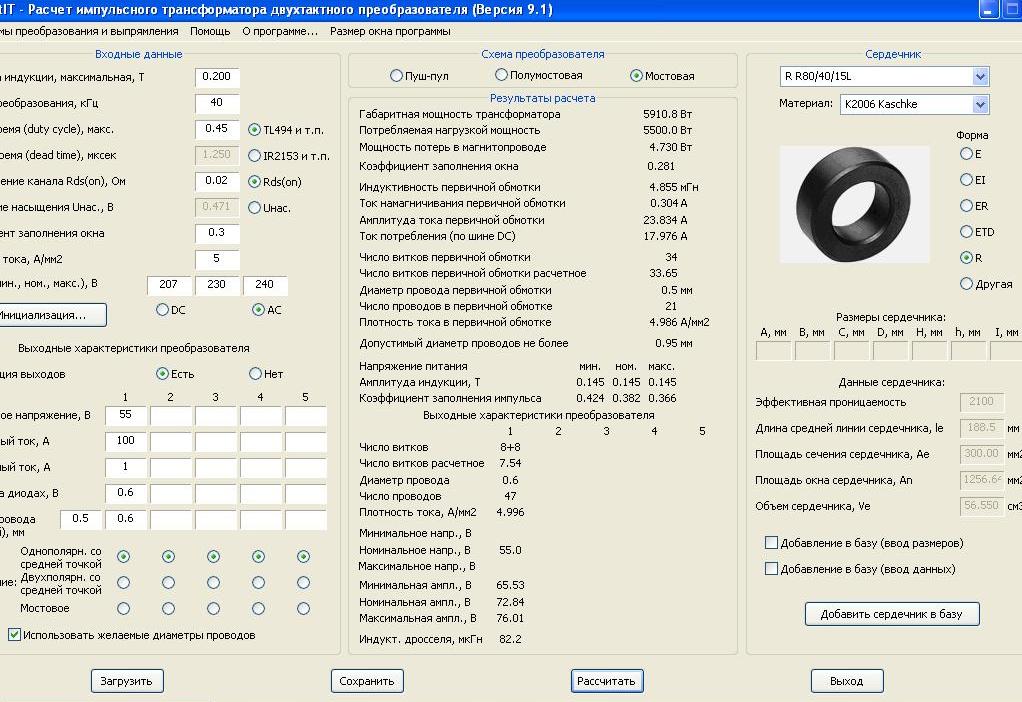Open the Помощь menu

210,31
